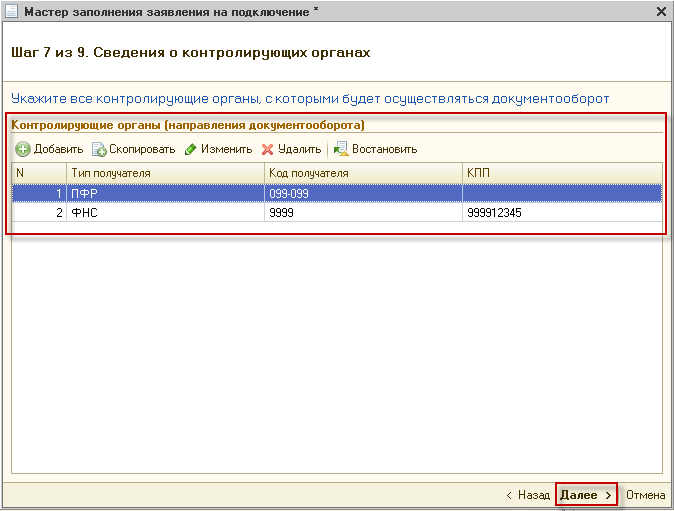The image size is (674, 511).
Task: Go back with the Назад button
Action: [528, 495]
